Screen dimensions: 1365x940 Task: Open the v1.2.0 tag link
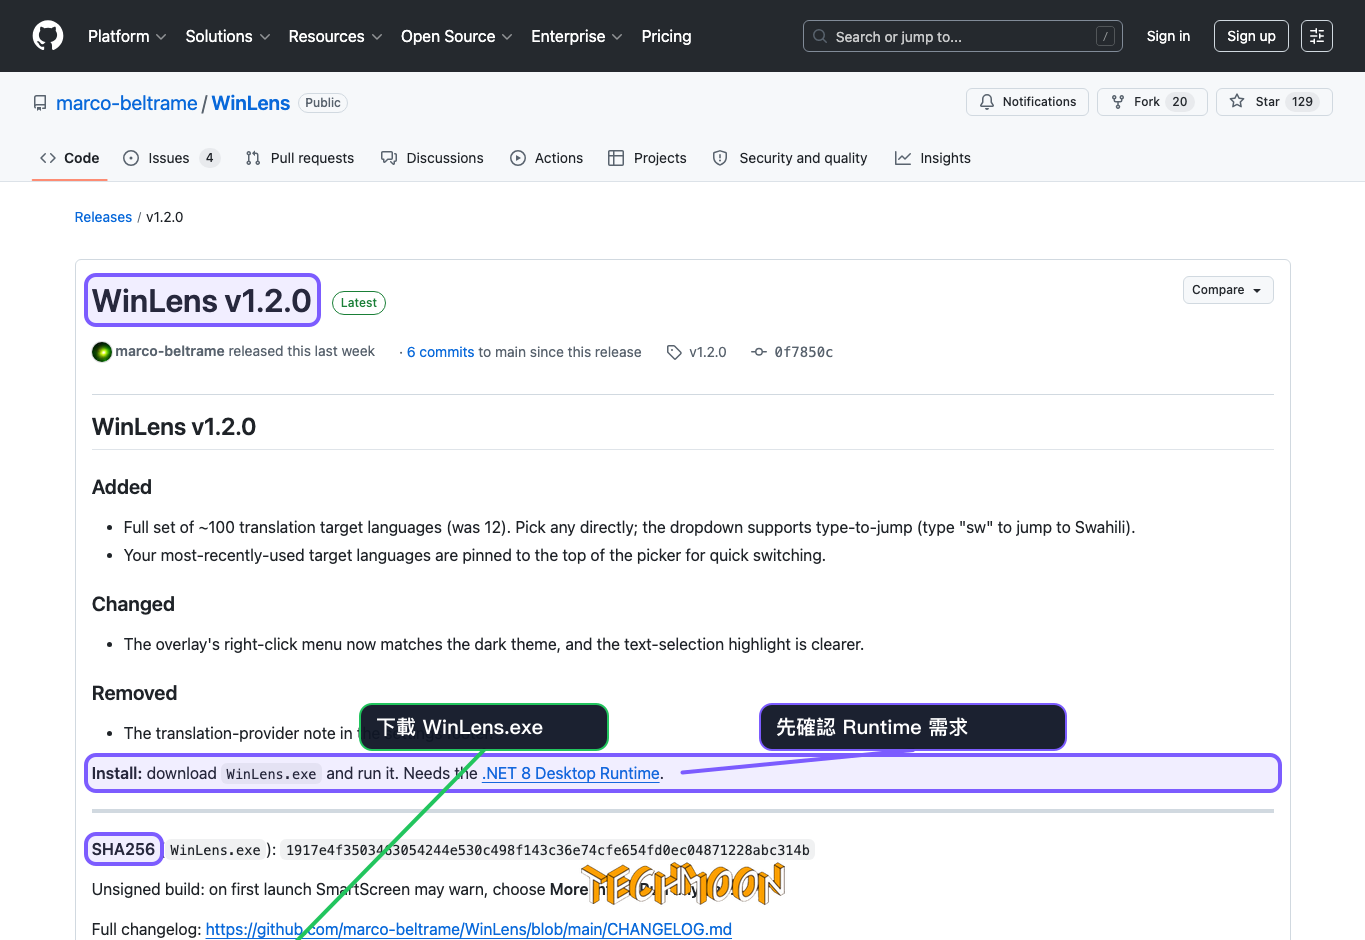pyautogui.click(x=708, y=352)
